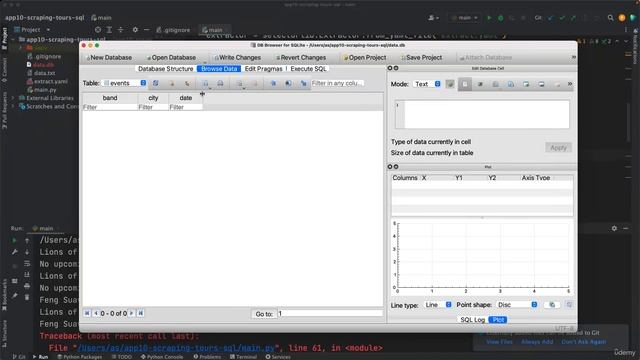Click Write Changes in the toolbar

pos(237,58)
